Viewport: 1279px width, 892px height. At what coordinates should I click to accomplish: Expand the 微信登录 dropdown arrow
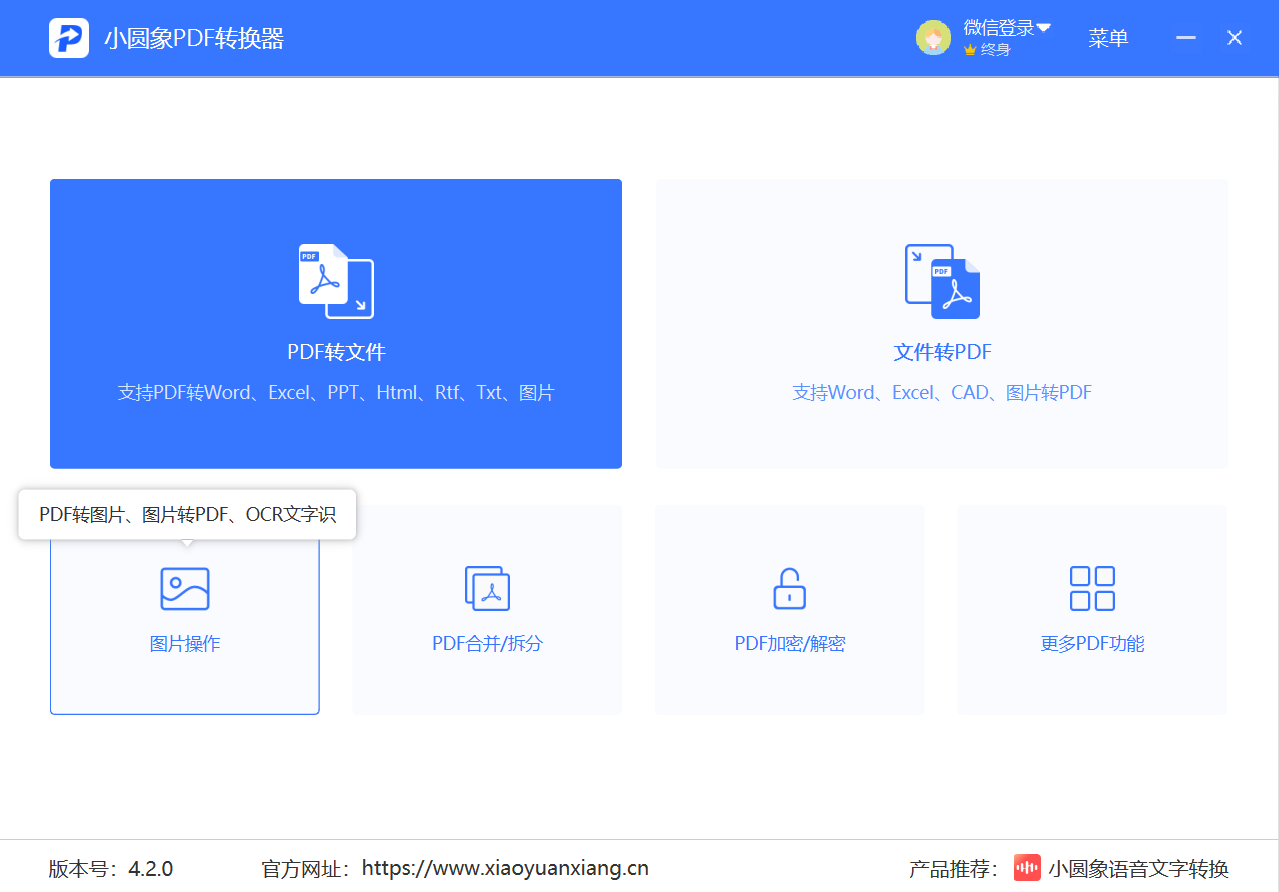[x=1044, y=28]
